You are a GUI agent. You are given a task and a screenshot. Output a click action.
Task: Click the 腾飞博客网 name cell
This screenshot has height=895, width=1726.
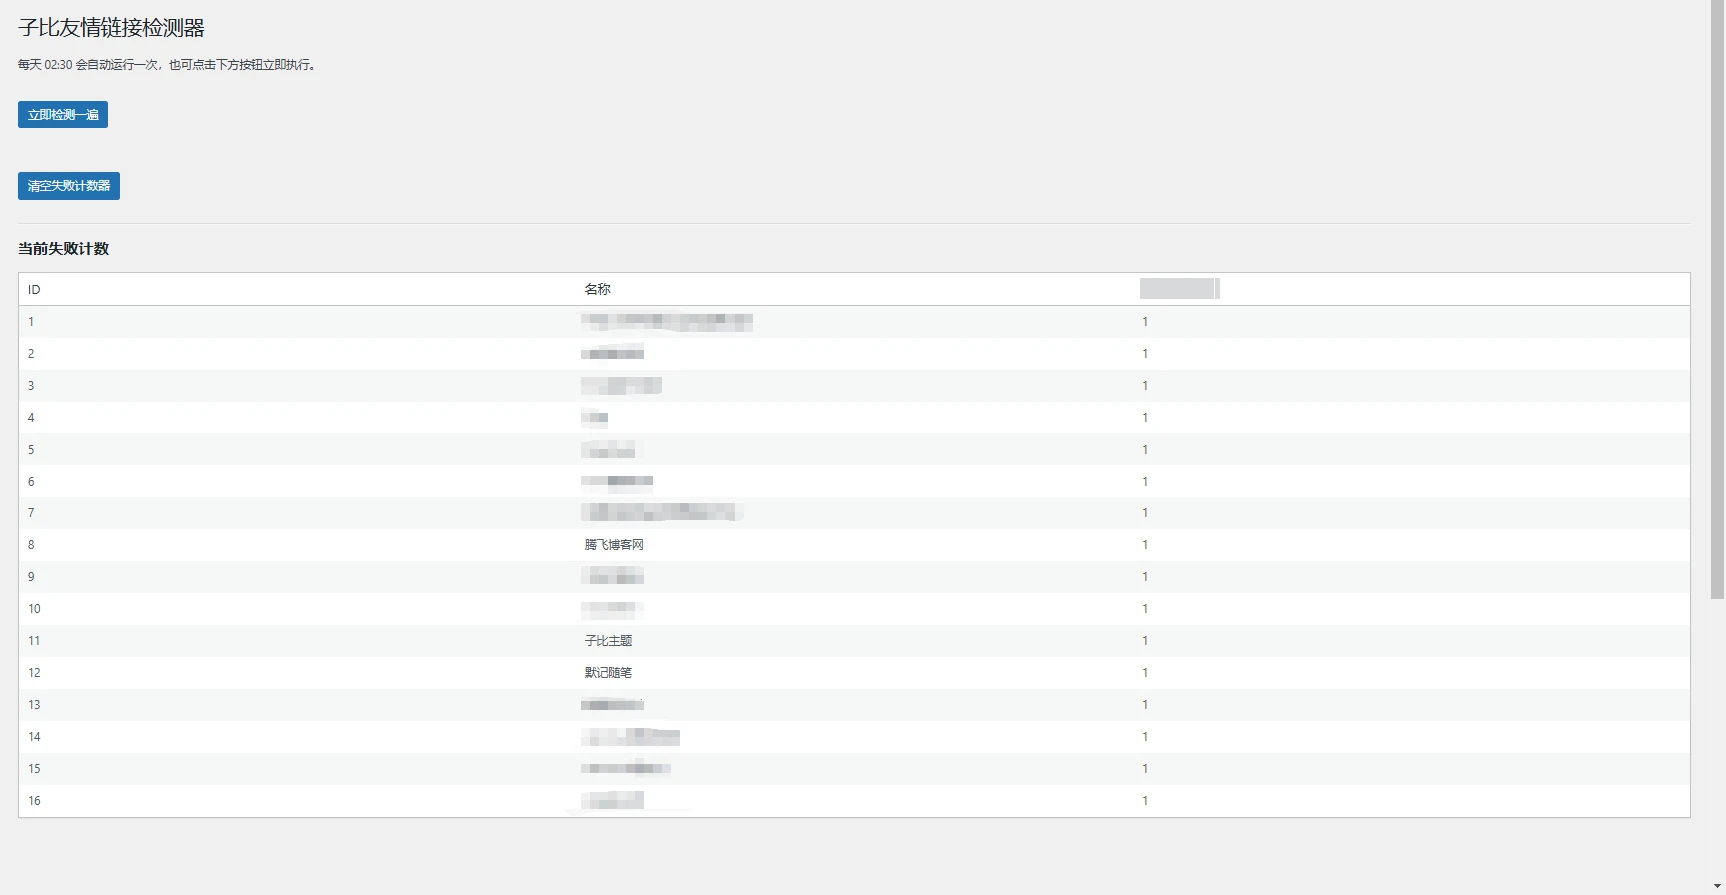[x=614, y=545]
